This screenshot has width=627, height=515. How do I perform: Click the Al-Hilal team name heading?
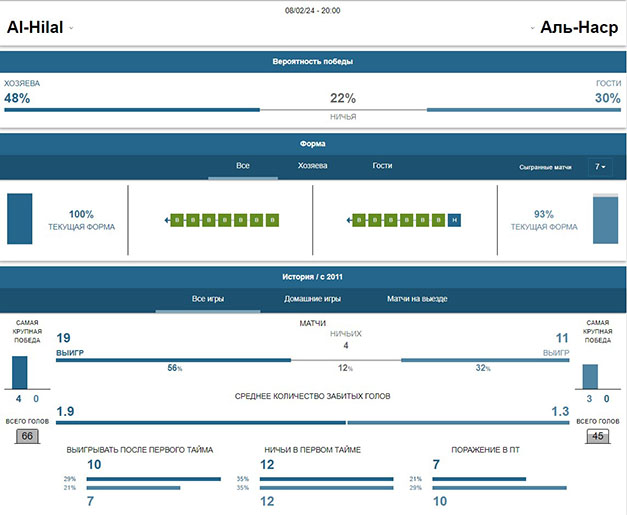click(35, 28)
